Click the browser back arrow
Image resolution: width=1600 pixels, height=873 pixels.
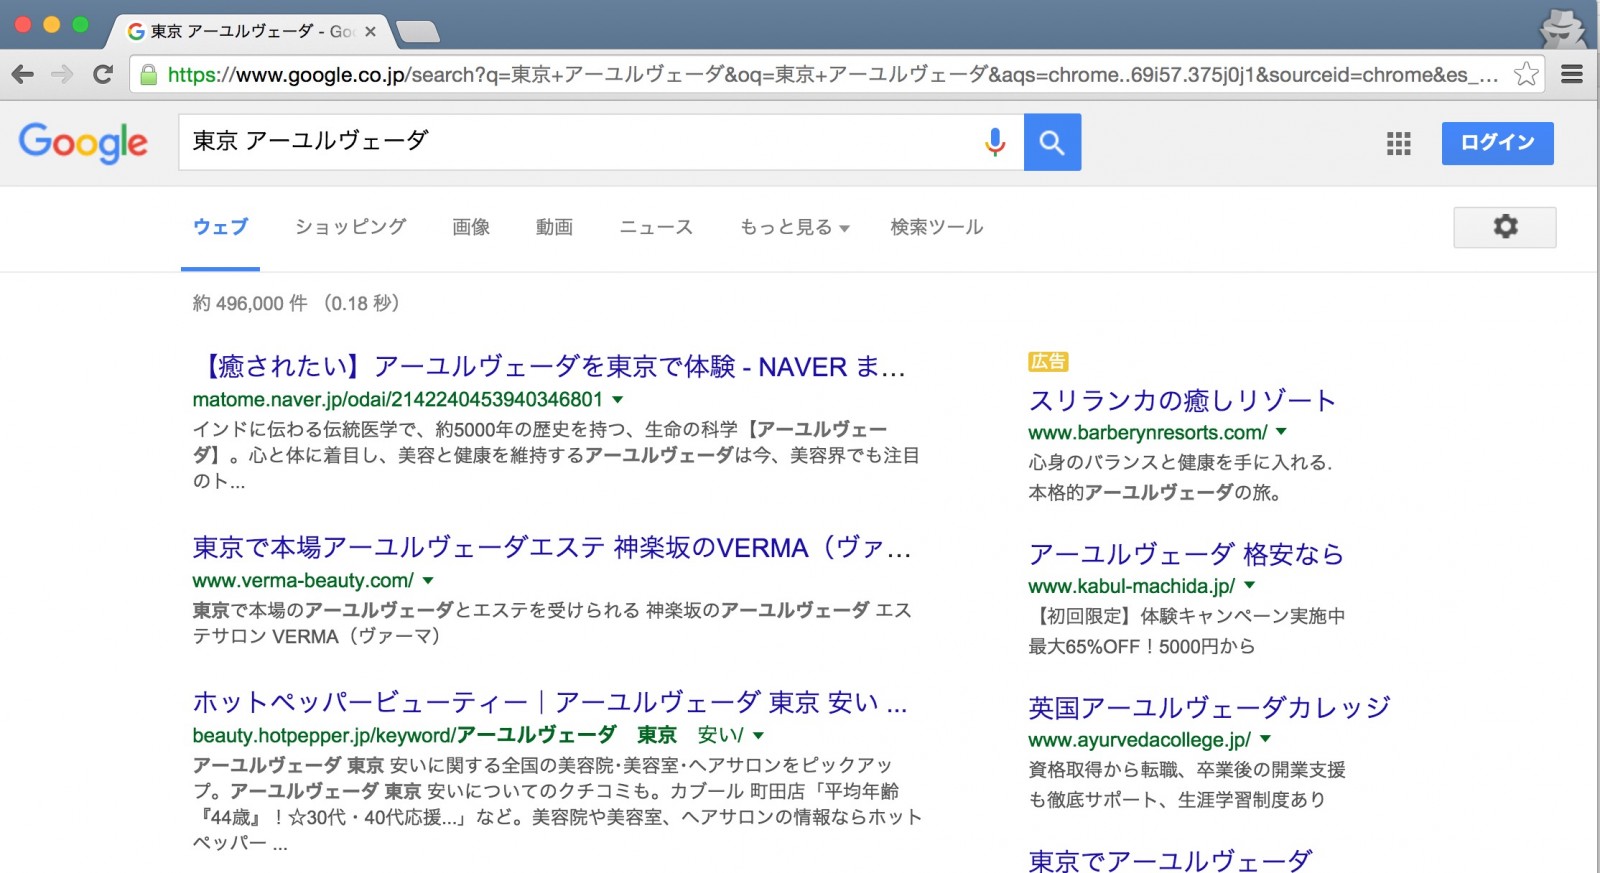[x=22, y=74]
